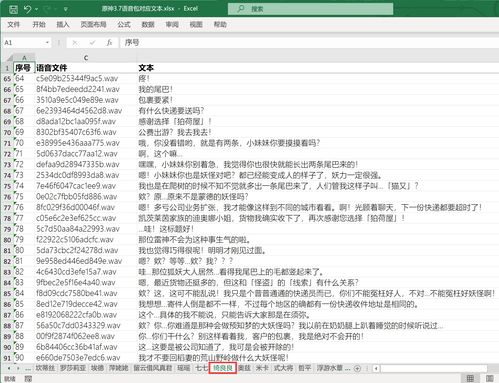Switch to Normal view in status bar
This screenshot has height=383, width=499.
(470, 378)
